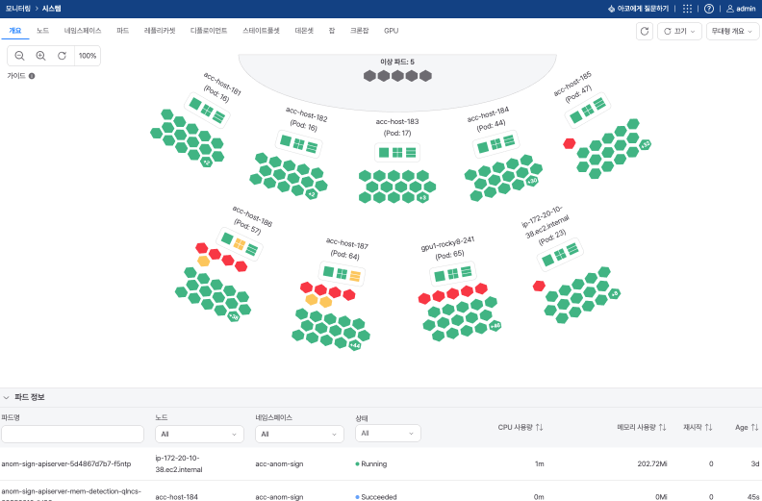Zoom in the node topology view
This screenshot has width=762, height=501.
coord(41,56)
